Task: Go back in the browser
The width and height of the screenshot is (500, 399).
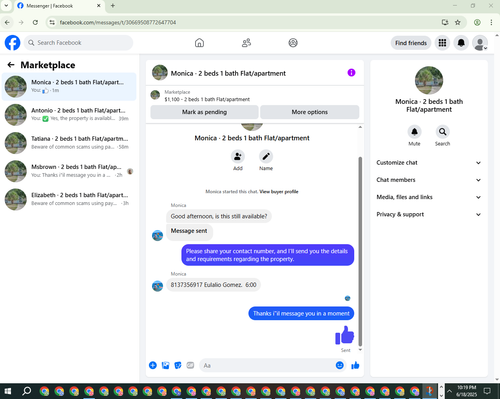Action: pyautogui.click(x=7, y=22)
